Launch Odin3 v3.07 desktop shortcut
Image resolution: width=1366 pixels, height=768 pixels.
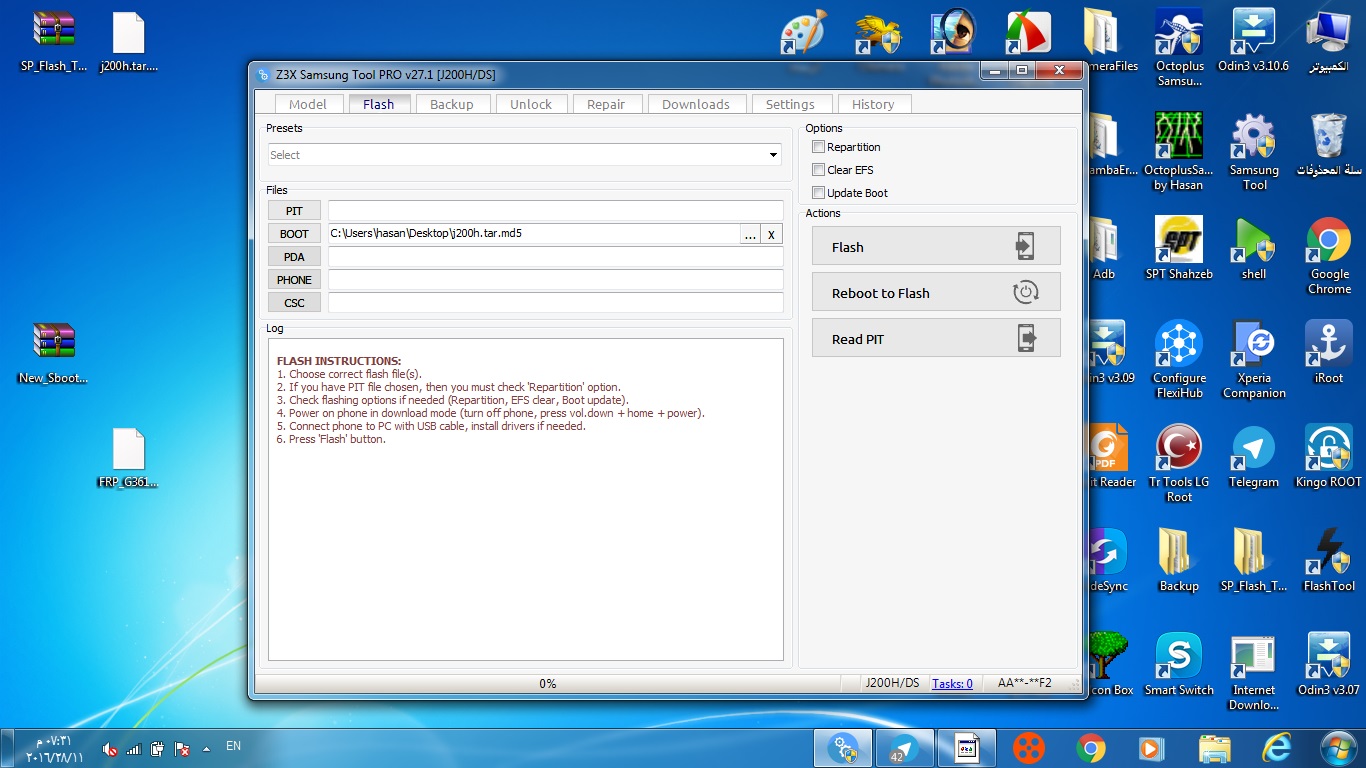pos(1329,665)
